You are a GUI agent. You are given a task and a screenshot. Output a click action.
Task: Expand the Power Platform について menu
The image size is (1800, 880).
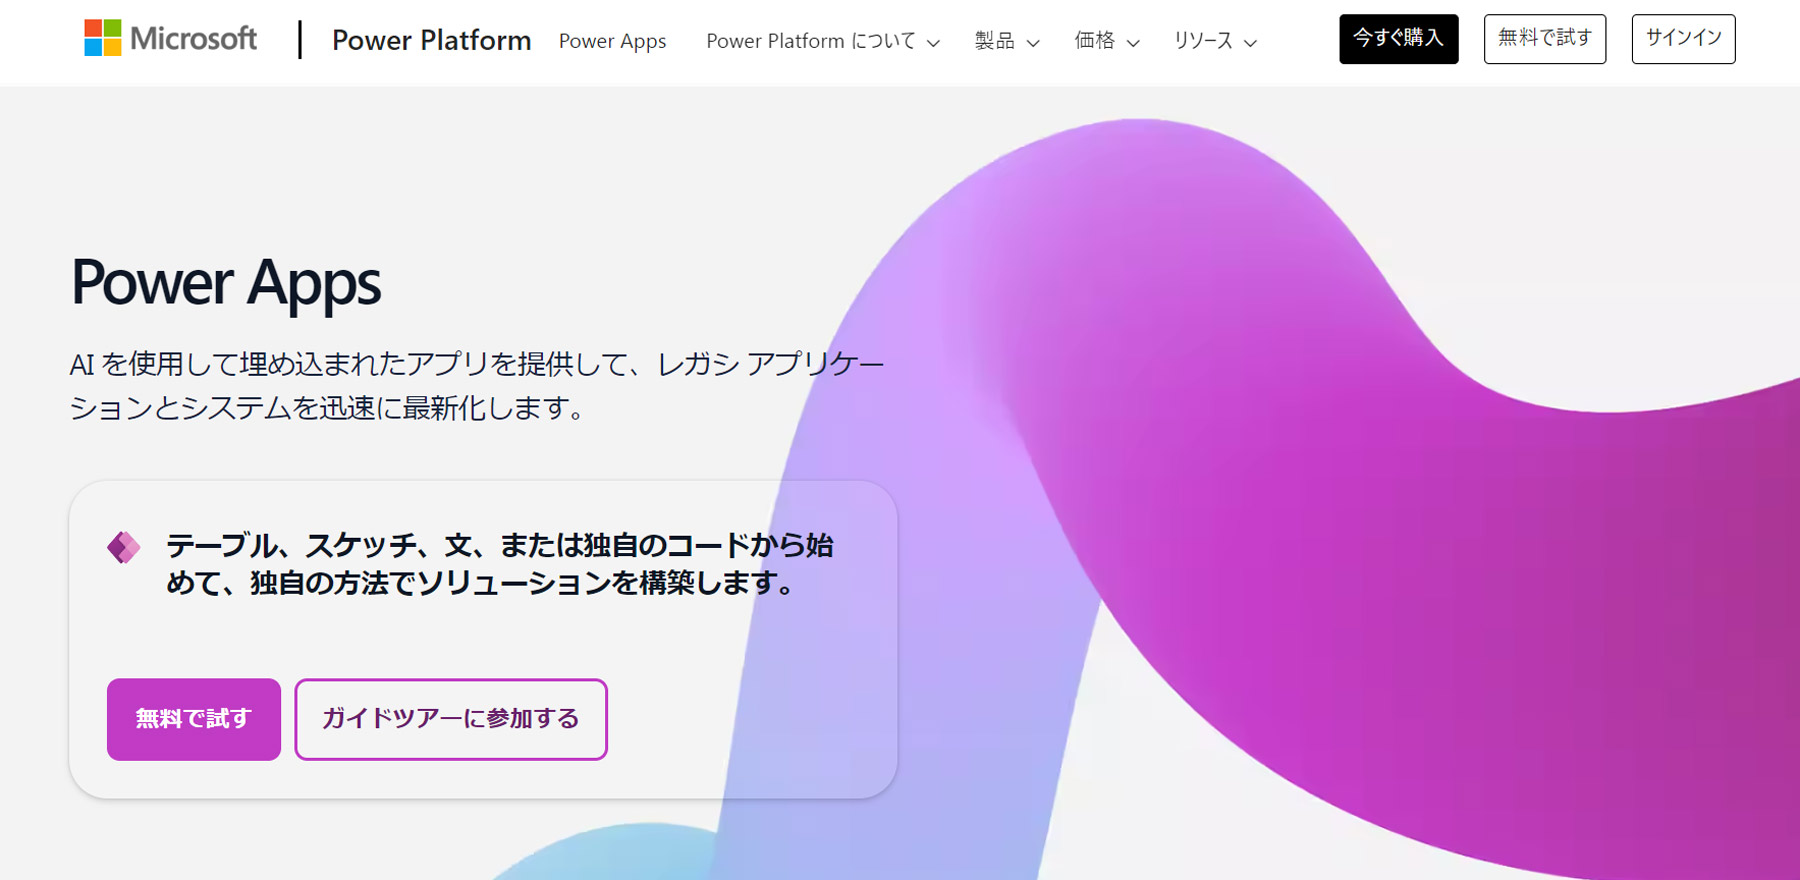click(x=822, y=41)
